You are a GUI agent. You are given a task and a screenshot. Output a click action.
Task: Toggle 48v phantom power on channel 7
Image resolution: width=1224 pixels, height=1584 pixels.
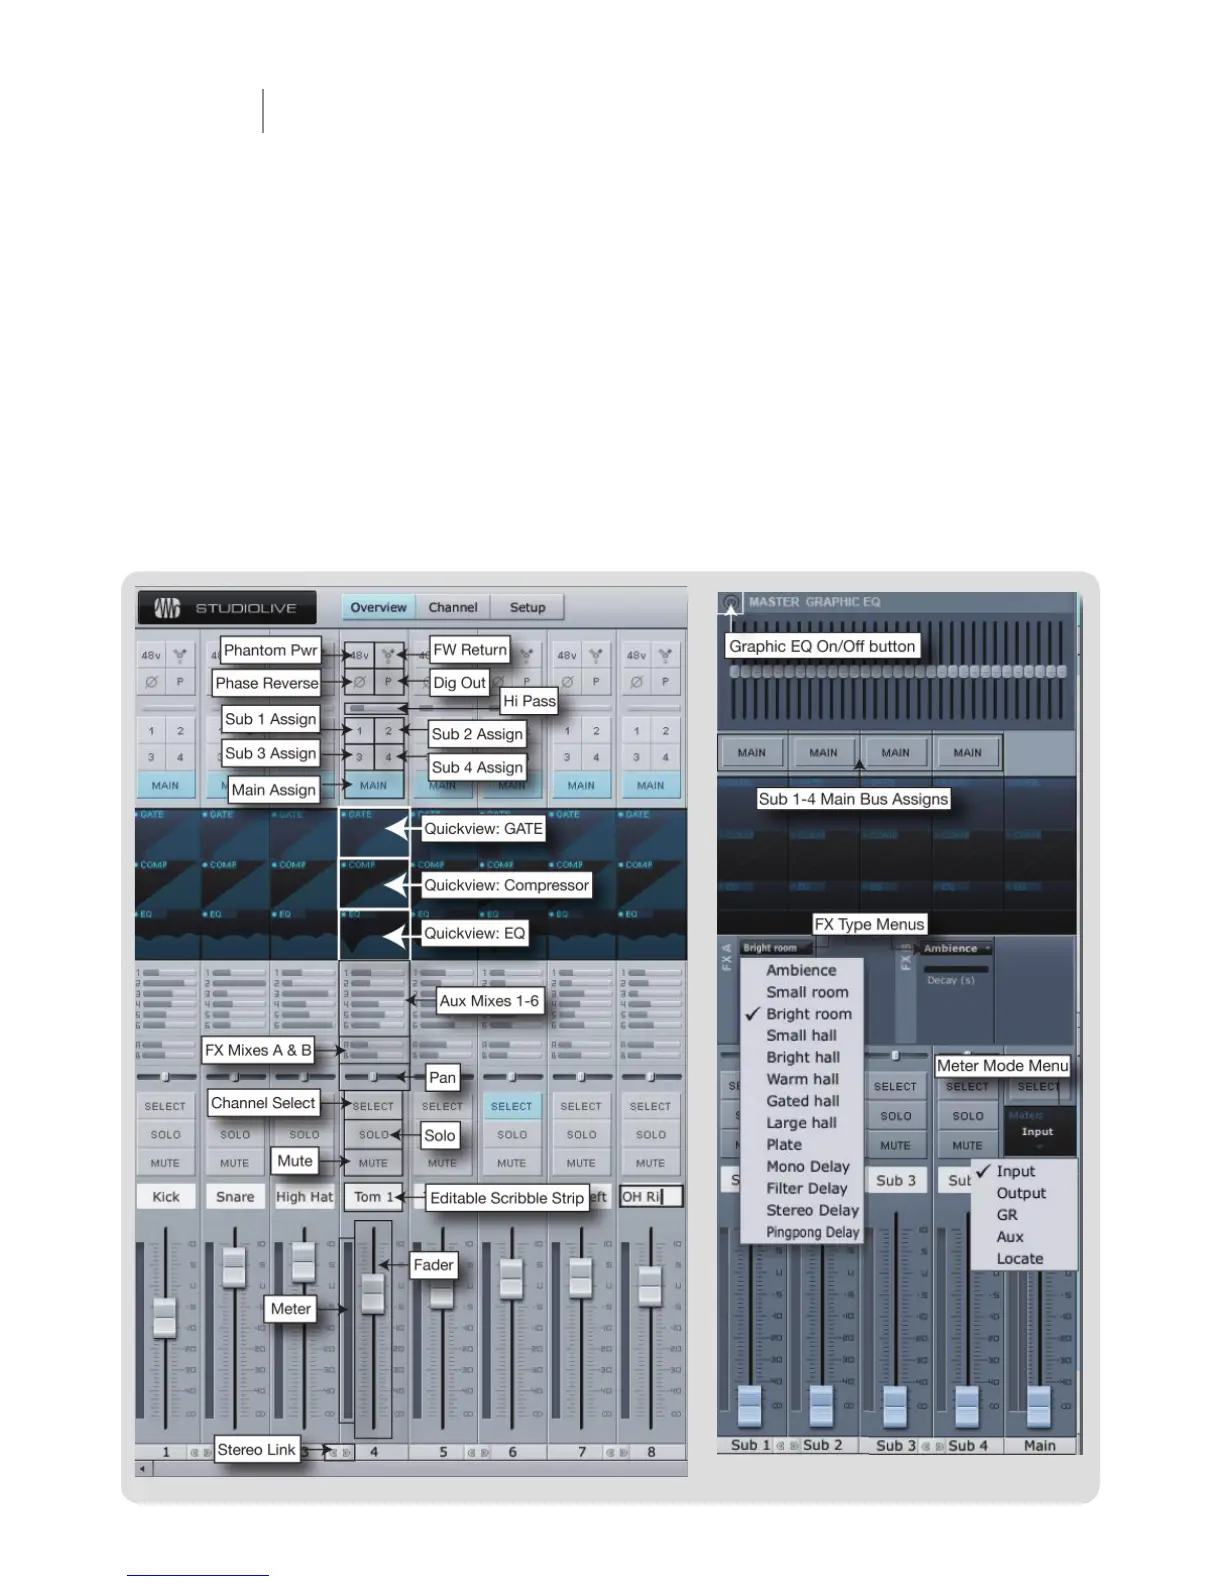pyautogui.click(x=567, y=656)
